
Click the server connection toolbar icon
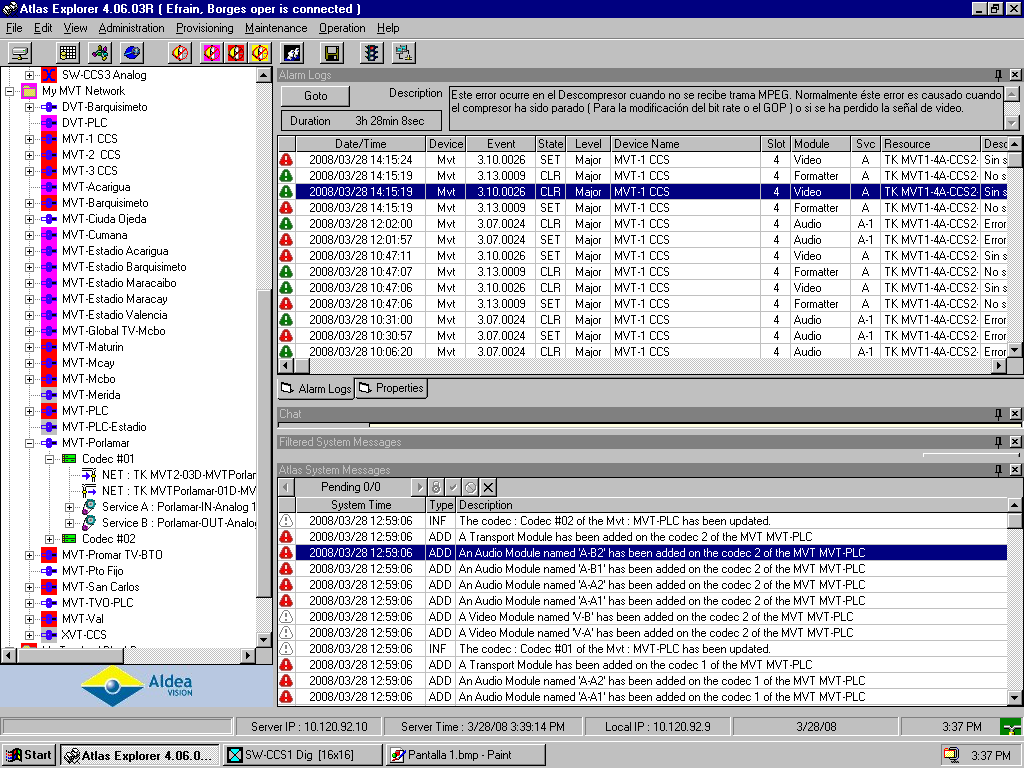click(20, 53)
